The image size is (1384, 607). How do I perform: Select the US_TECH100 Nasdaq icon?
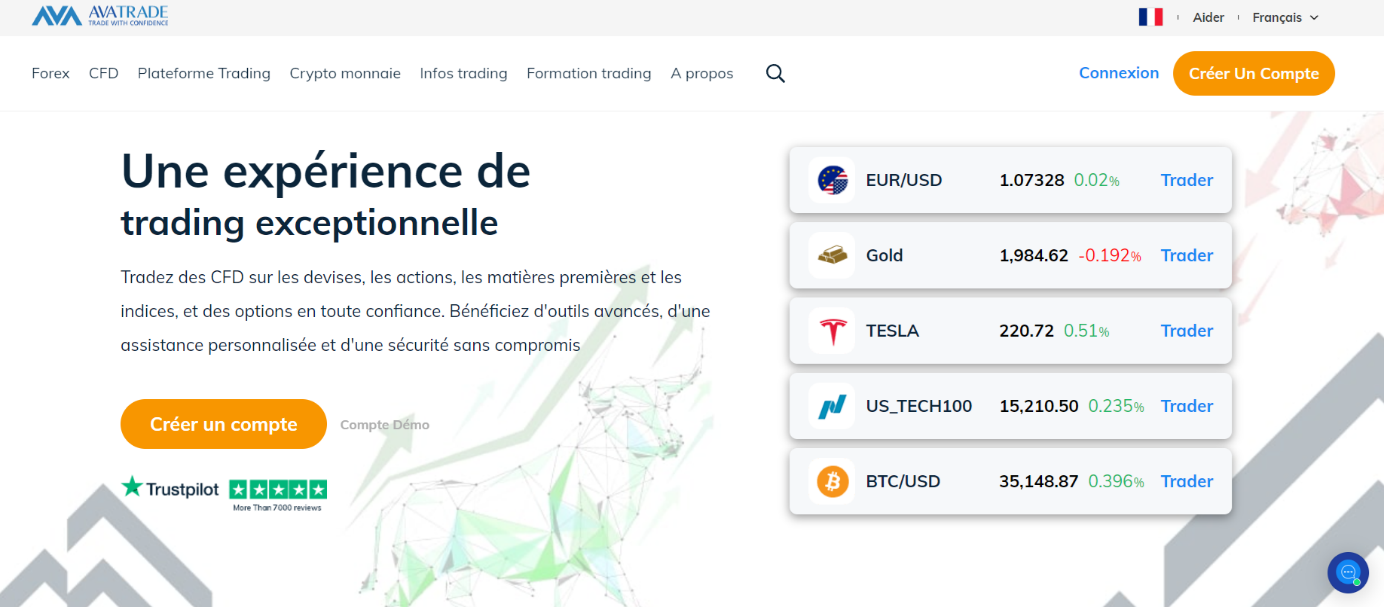pos(830,405)
